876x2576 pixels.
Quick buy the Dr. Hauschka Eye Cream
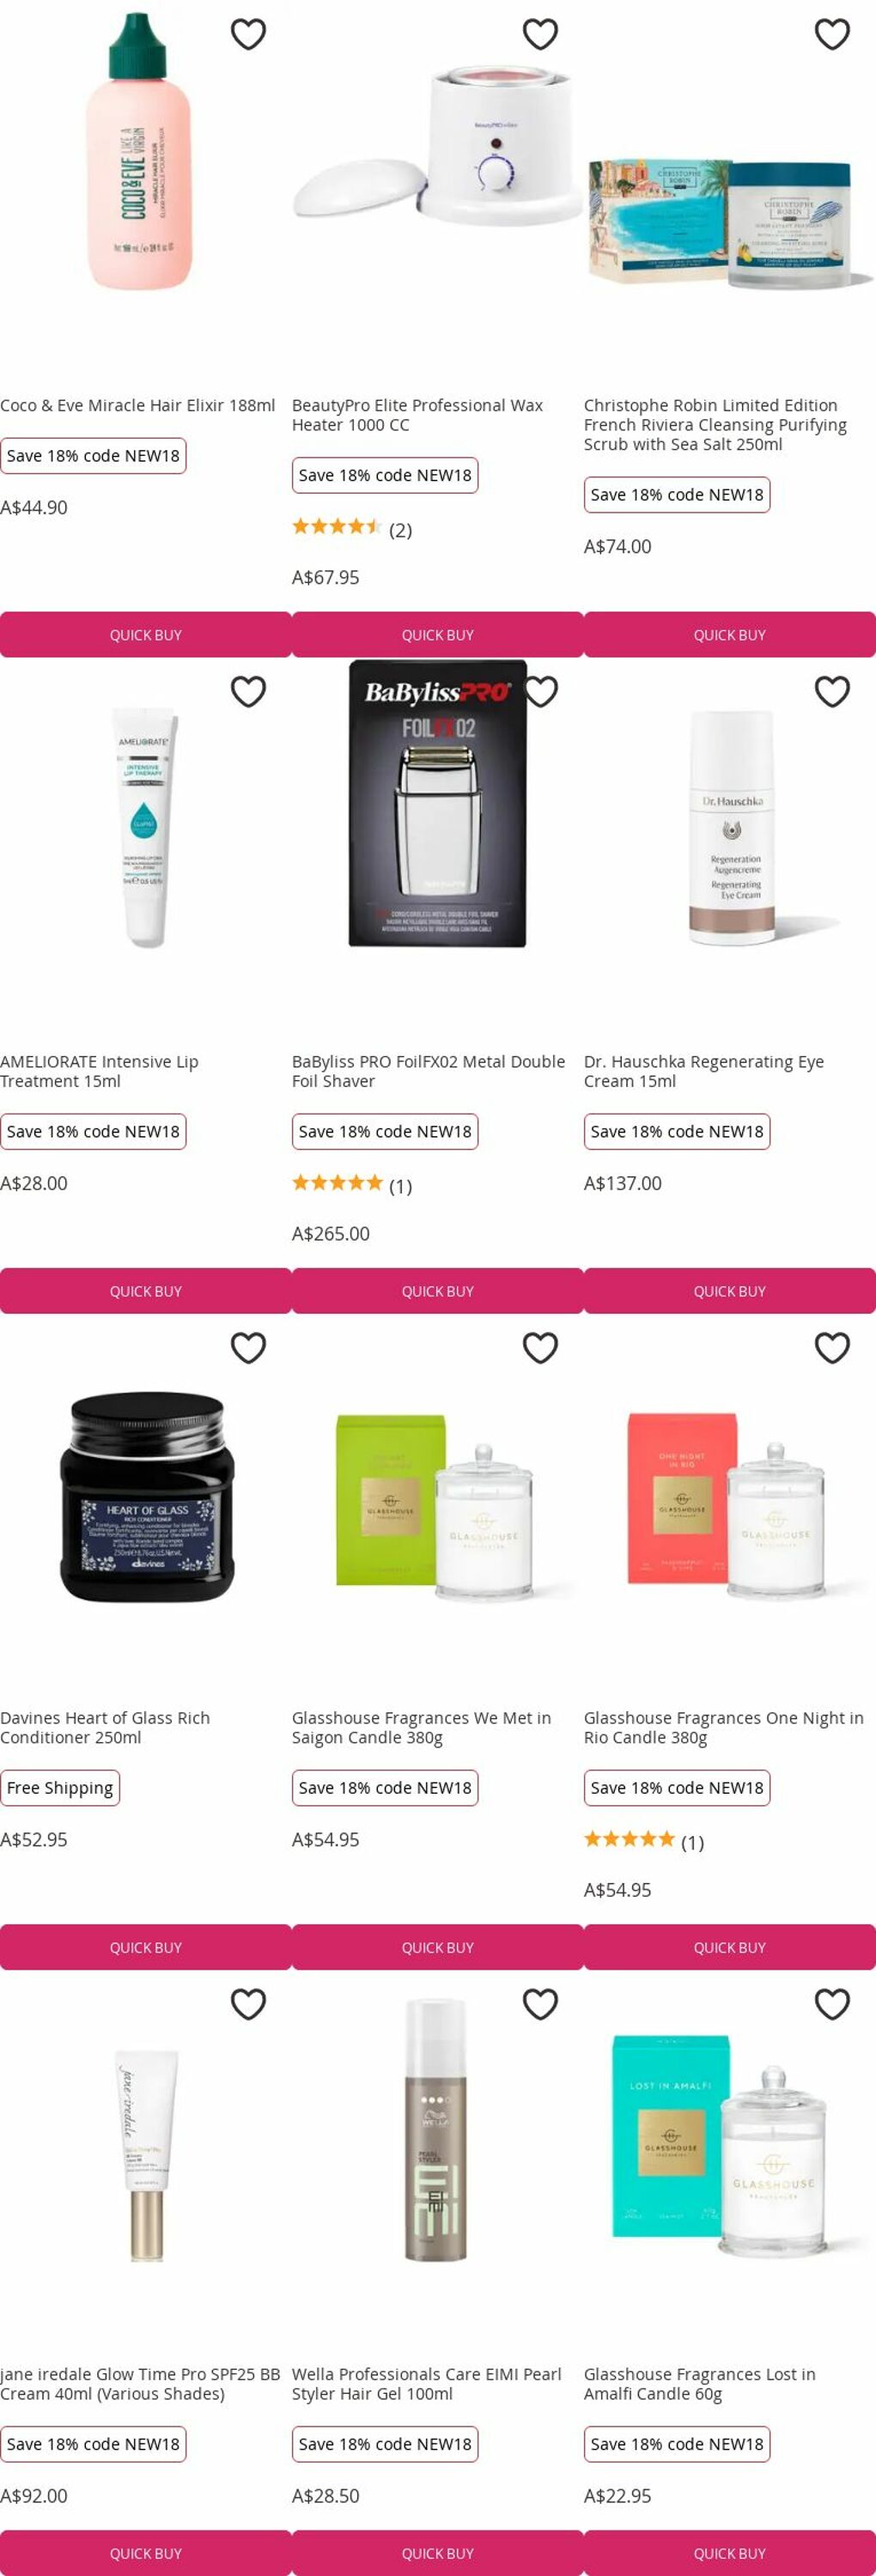click(x=730, y=1291)
